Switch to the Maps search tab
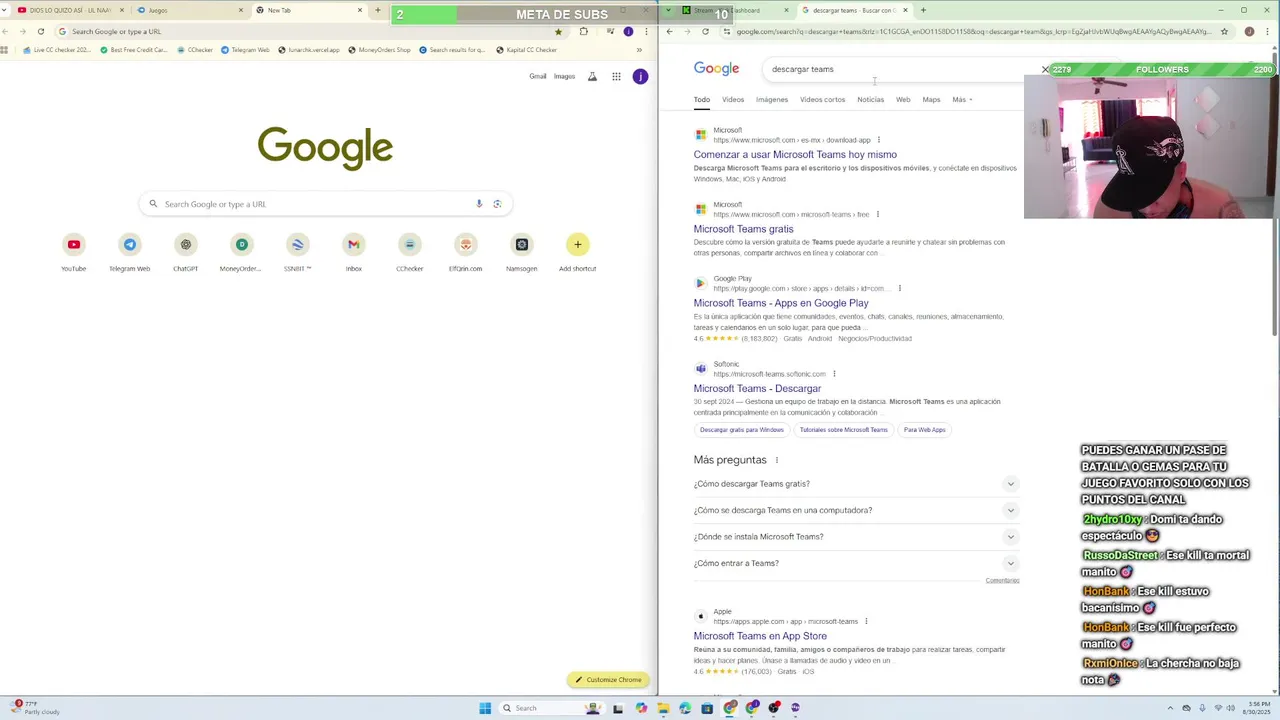The image size is (1280, 720). 931,99
